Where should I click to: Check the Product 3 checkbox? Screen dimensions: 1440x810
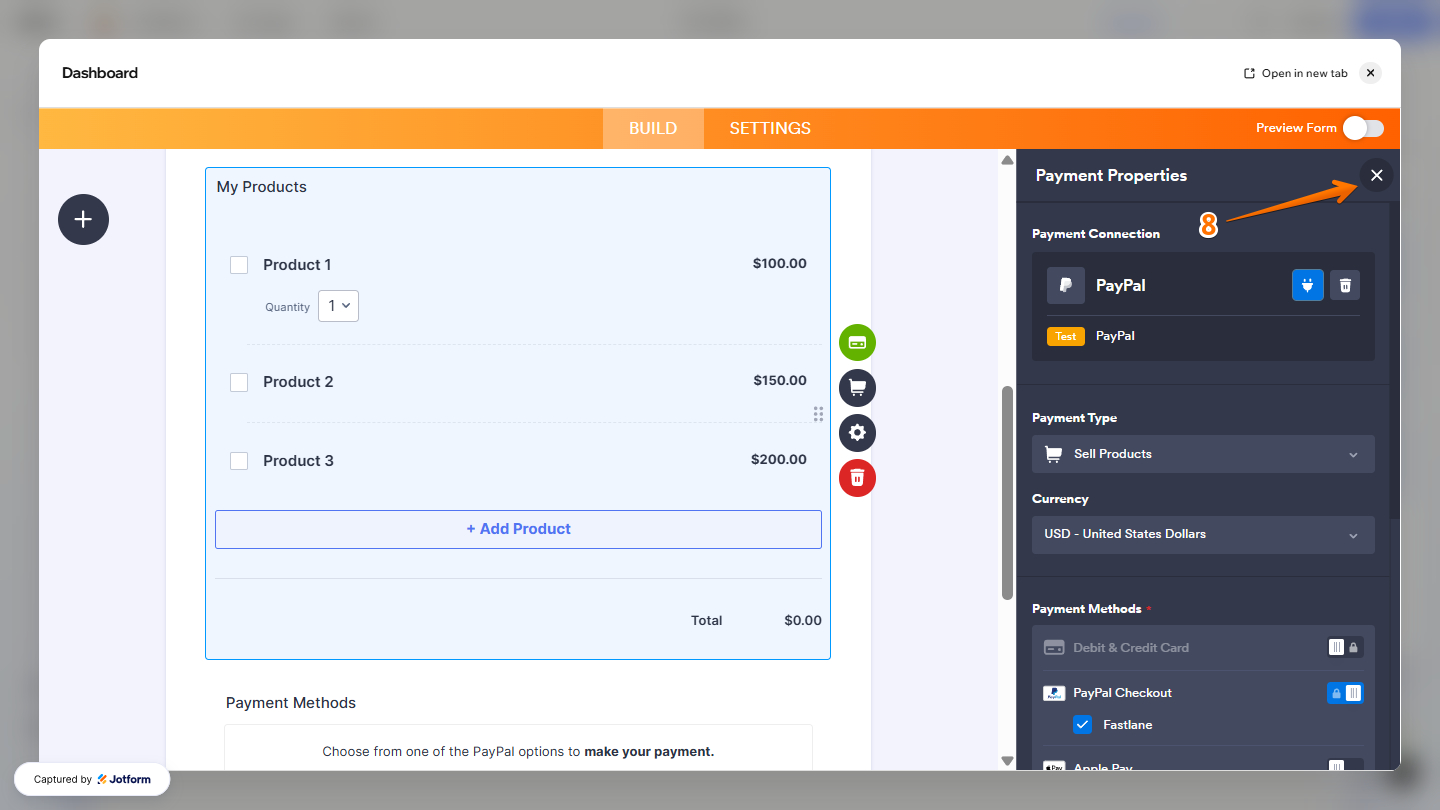point(239,461)
